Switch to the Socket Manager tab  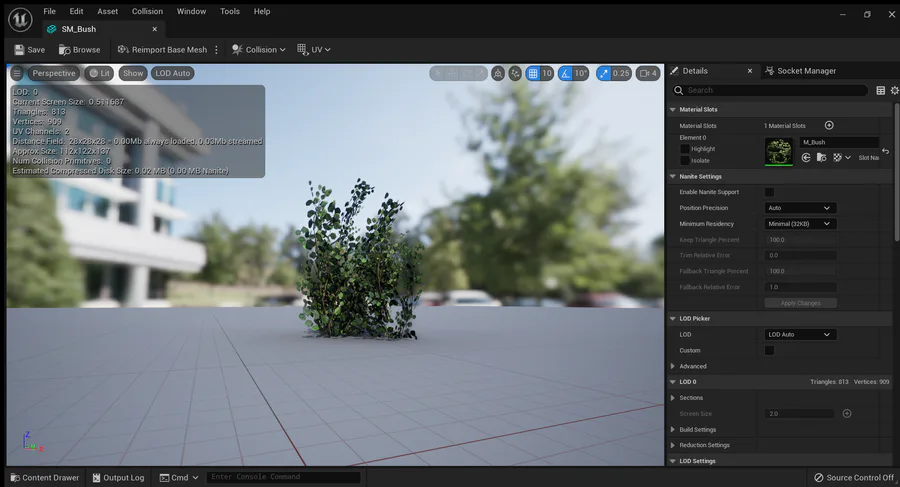click(x=801, y=71)
